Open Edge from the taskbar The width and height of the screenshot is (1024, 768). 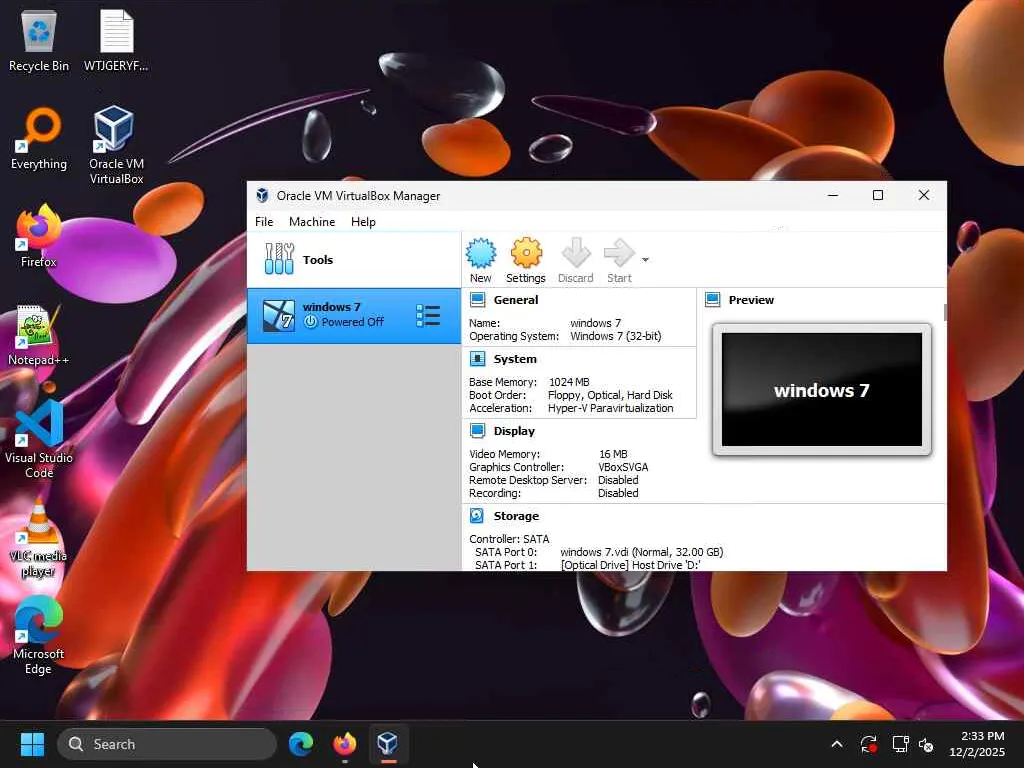click(x=301, y=744)
